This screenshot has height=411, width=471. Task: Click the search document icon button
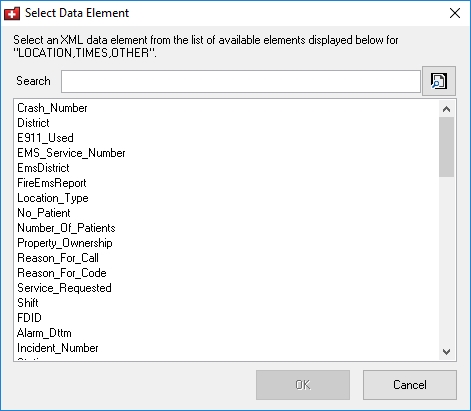coord(439,81)
